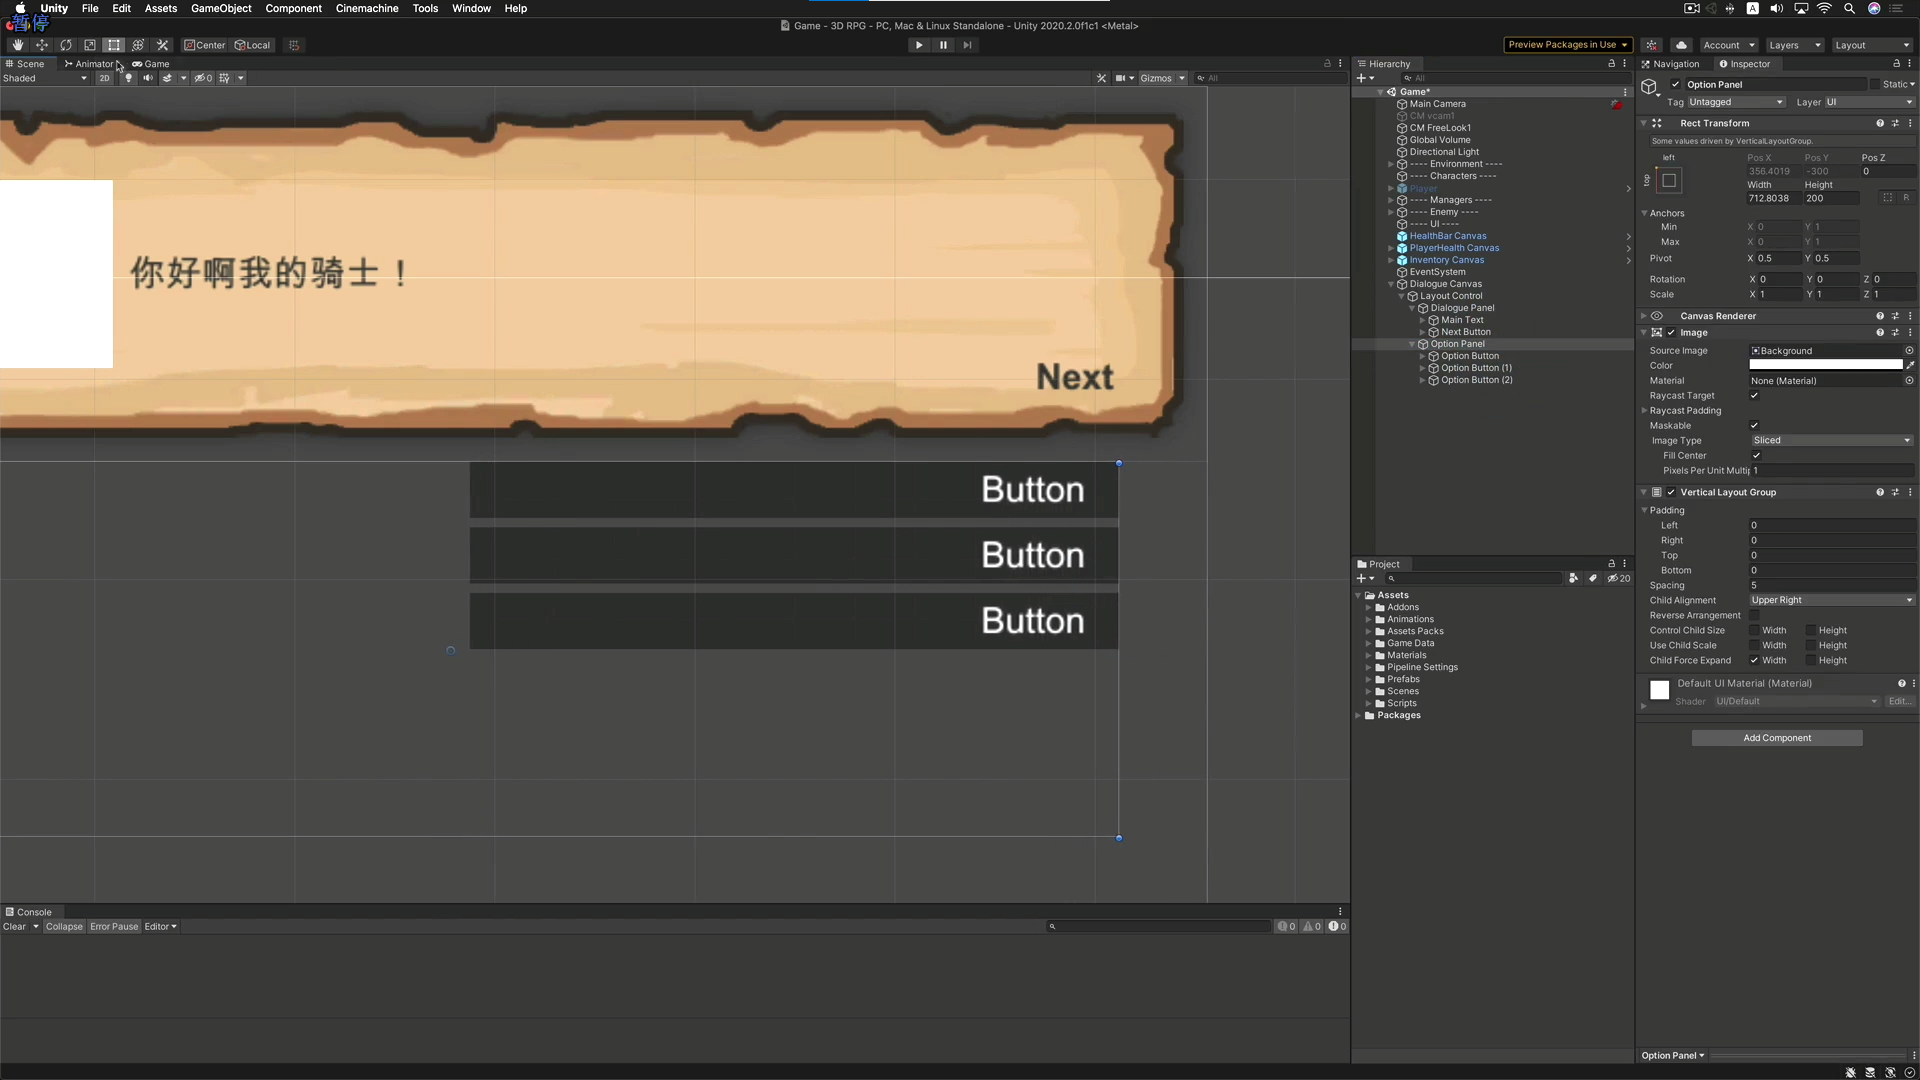Select the Scale tool
The image size is (1920, 1080).
click(90, 45)
